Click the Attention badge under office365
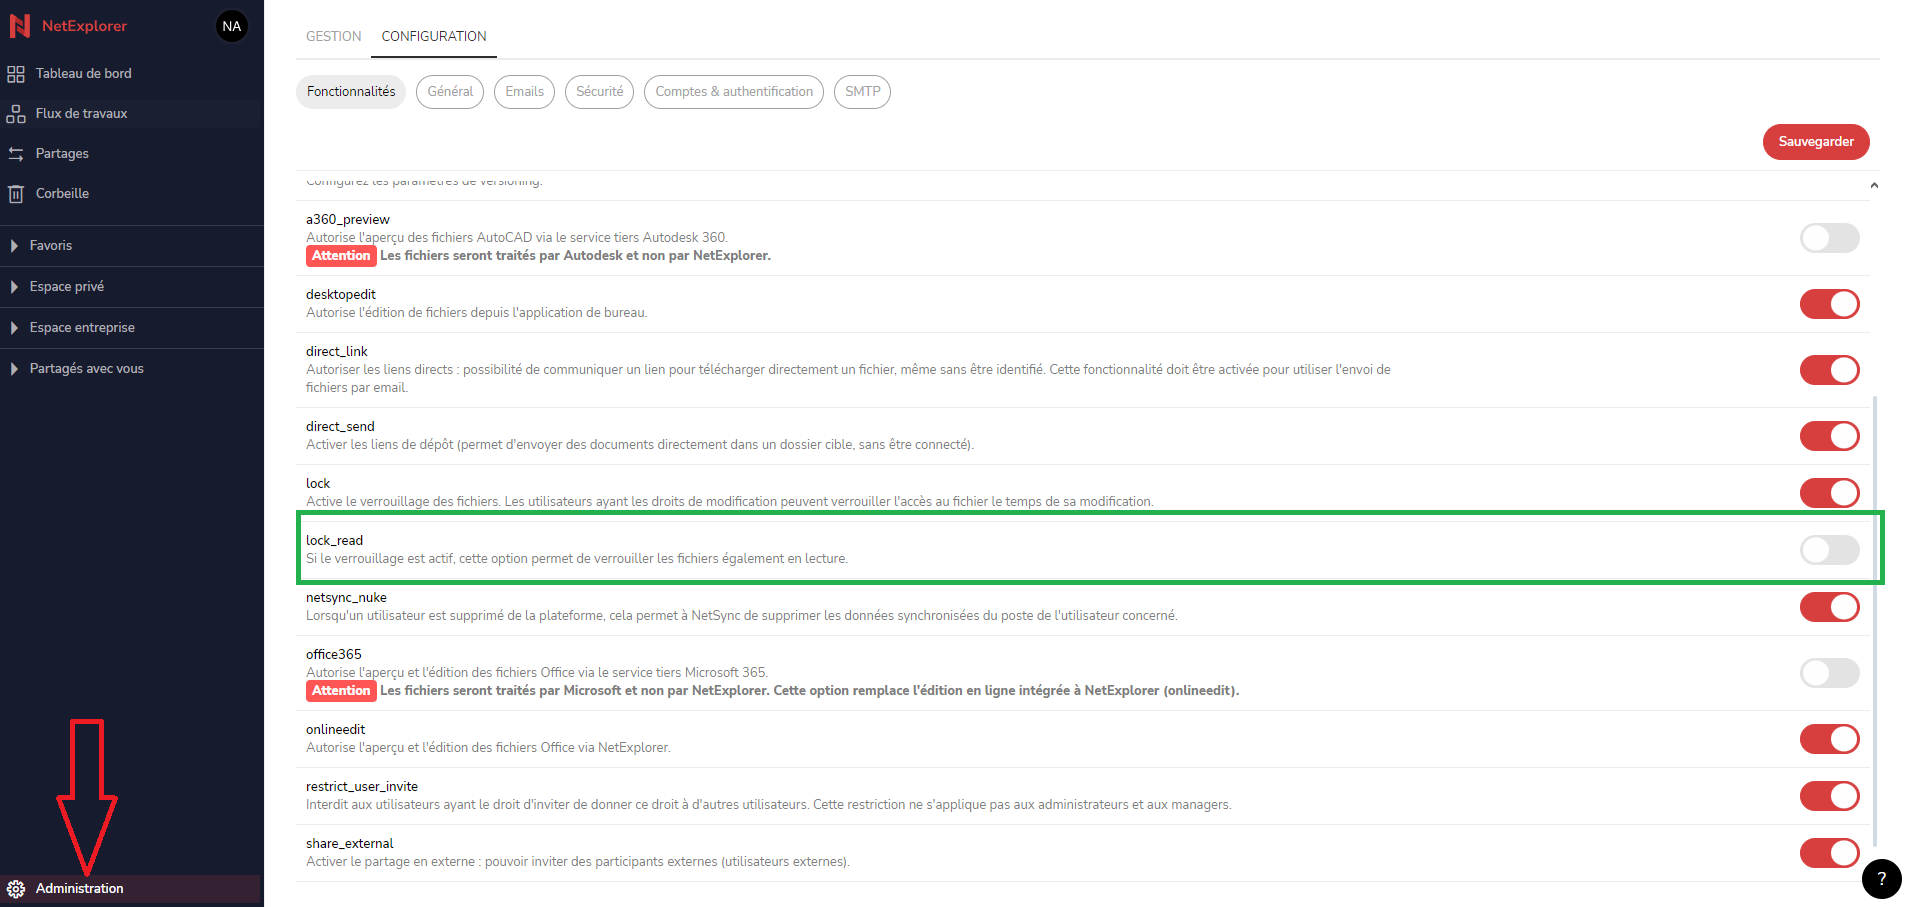The height and width of the screenshot is (907, 1909). click(341, 691)
